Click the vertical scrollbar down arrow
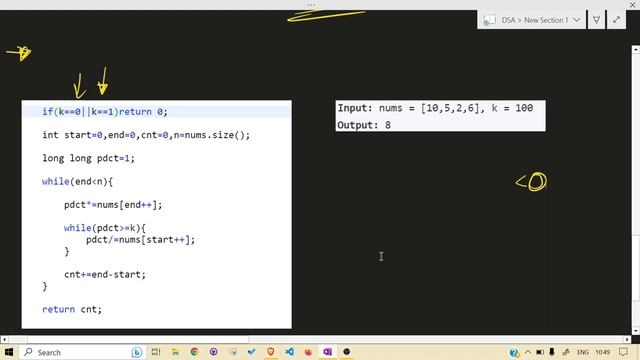Viewport: 640px width, 360px height. pyautogui.click(x=636, y=331)
